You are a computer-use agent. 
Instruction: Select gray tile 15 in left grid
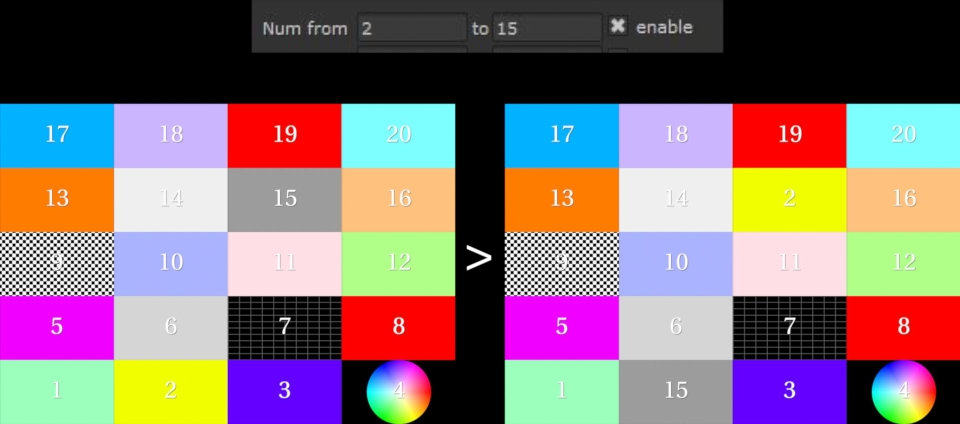tap(285, 199)
